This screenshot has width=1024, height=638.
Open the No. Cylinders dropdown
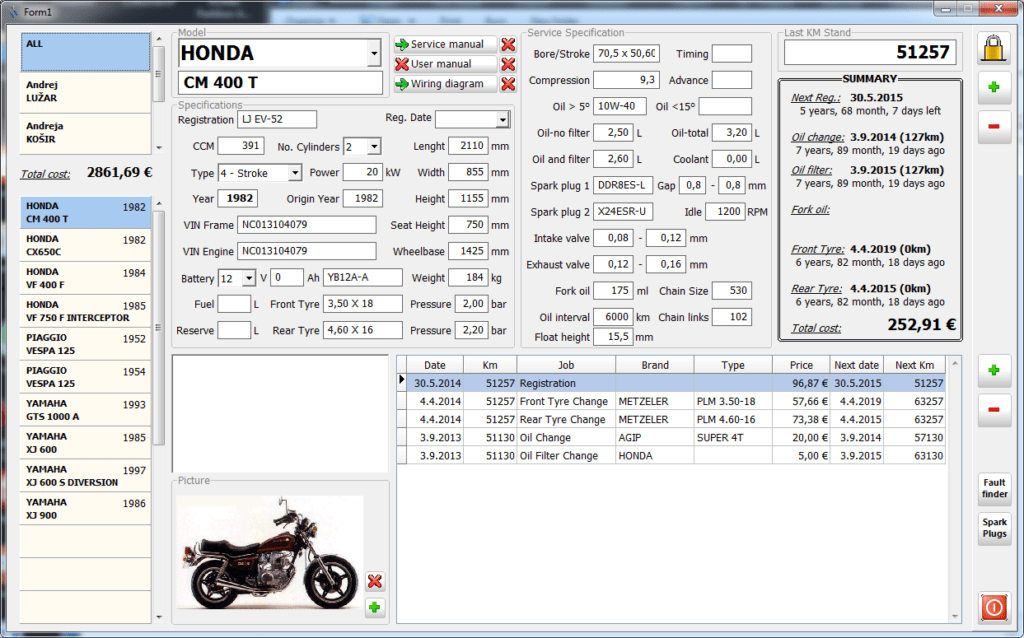coord(374,146)
